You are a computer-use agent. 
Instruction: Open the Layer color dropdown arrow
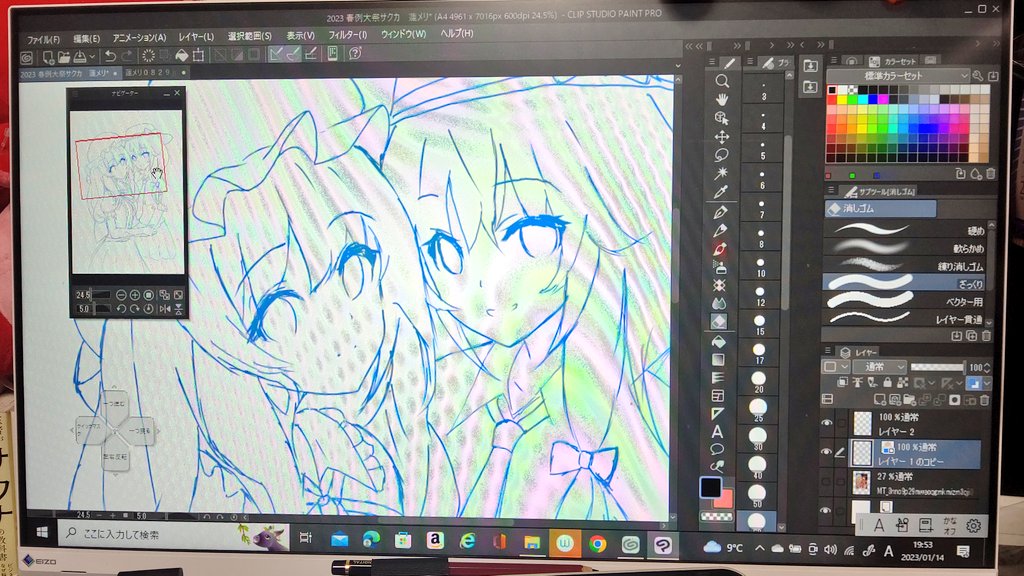tap(987, 383)
